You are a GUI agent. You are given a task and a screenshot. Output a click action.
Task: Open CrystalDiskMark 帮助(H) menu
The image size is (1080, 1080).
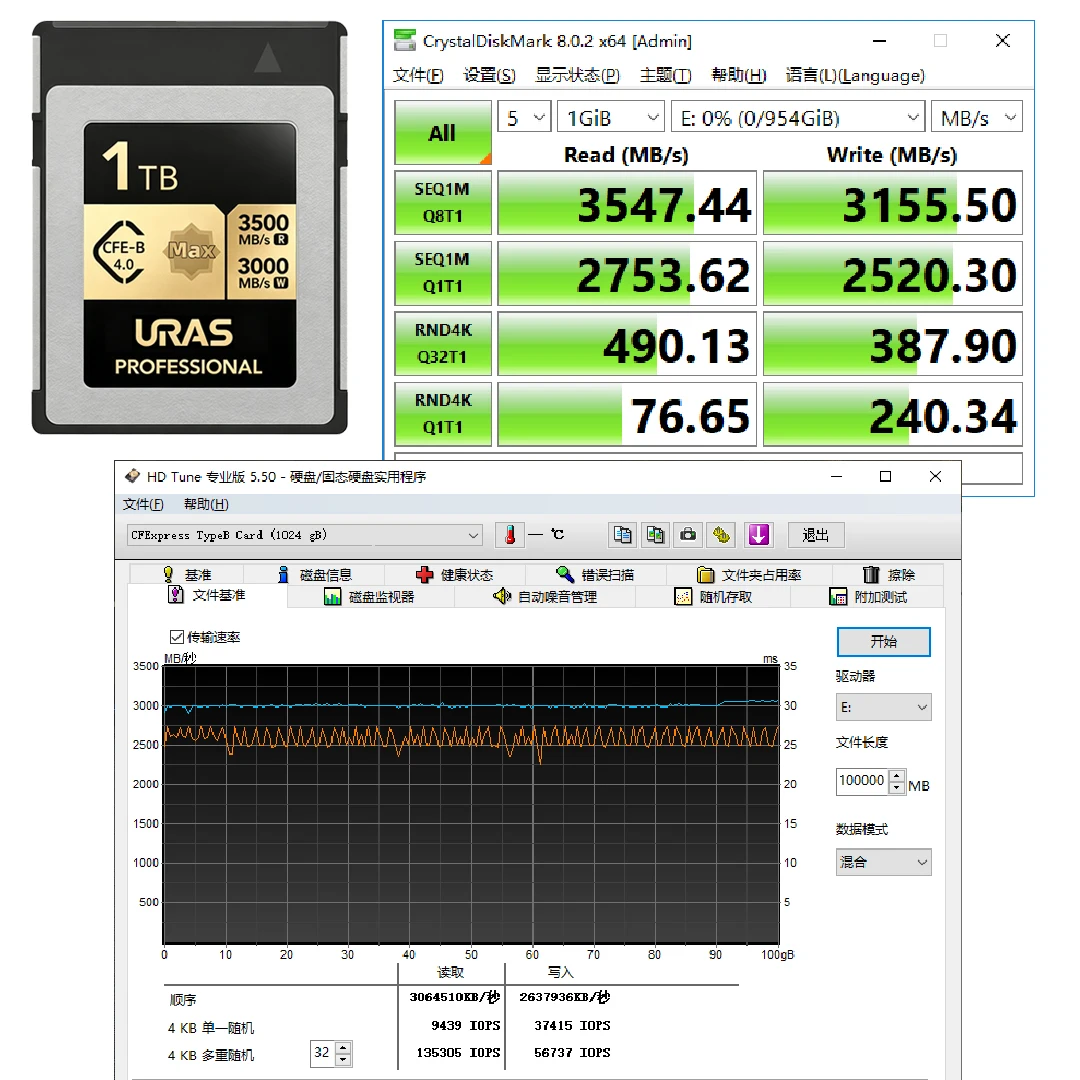click(738, 75)
